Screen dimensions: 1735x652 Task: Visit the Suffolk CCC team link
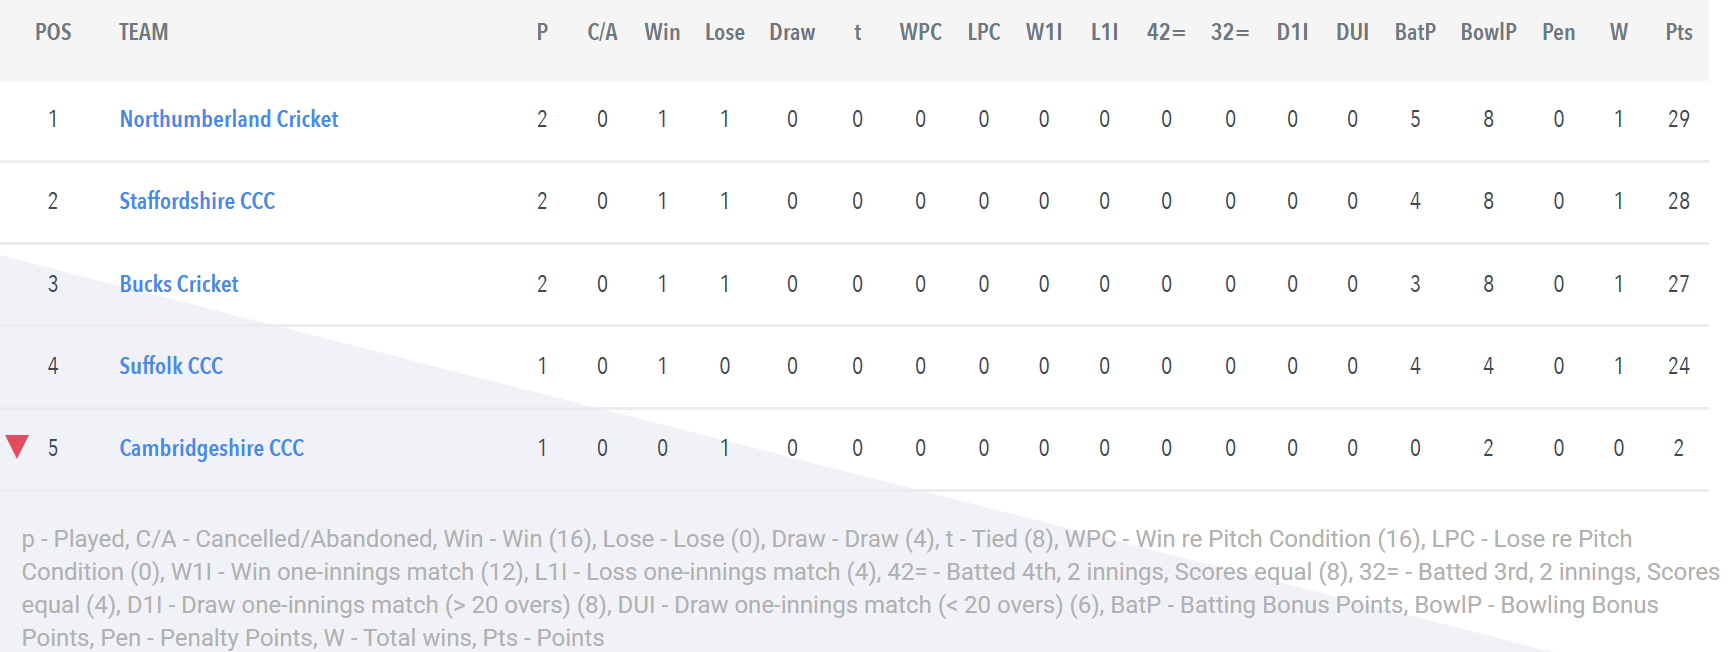(x=171, y=366)
